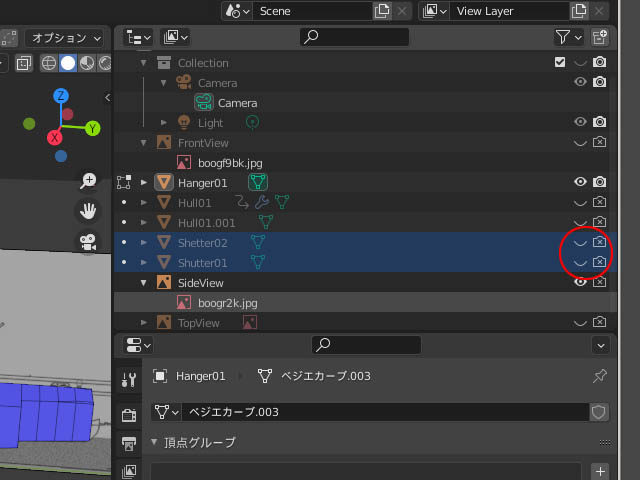Screen dimensions: 640x480
Task: Expand the Hanger01 object
Action: tap(144, 182)
